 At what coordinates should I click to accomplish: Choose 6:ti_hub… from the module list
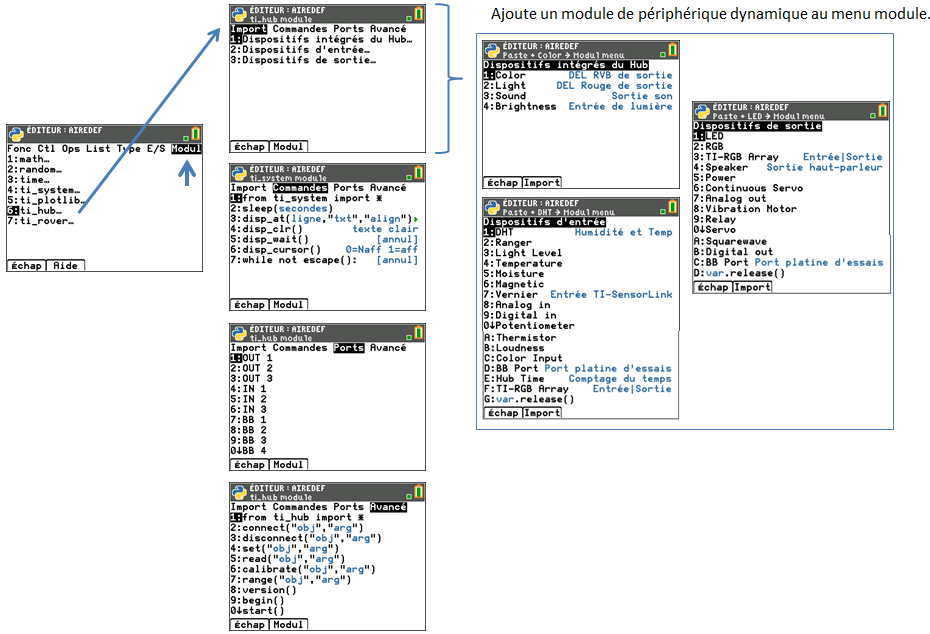point(40,211)
